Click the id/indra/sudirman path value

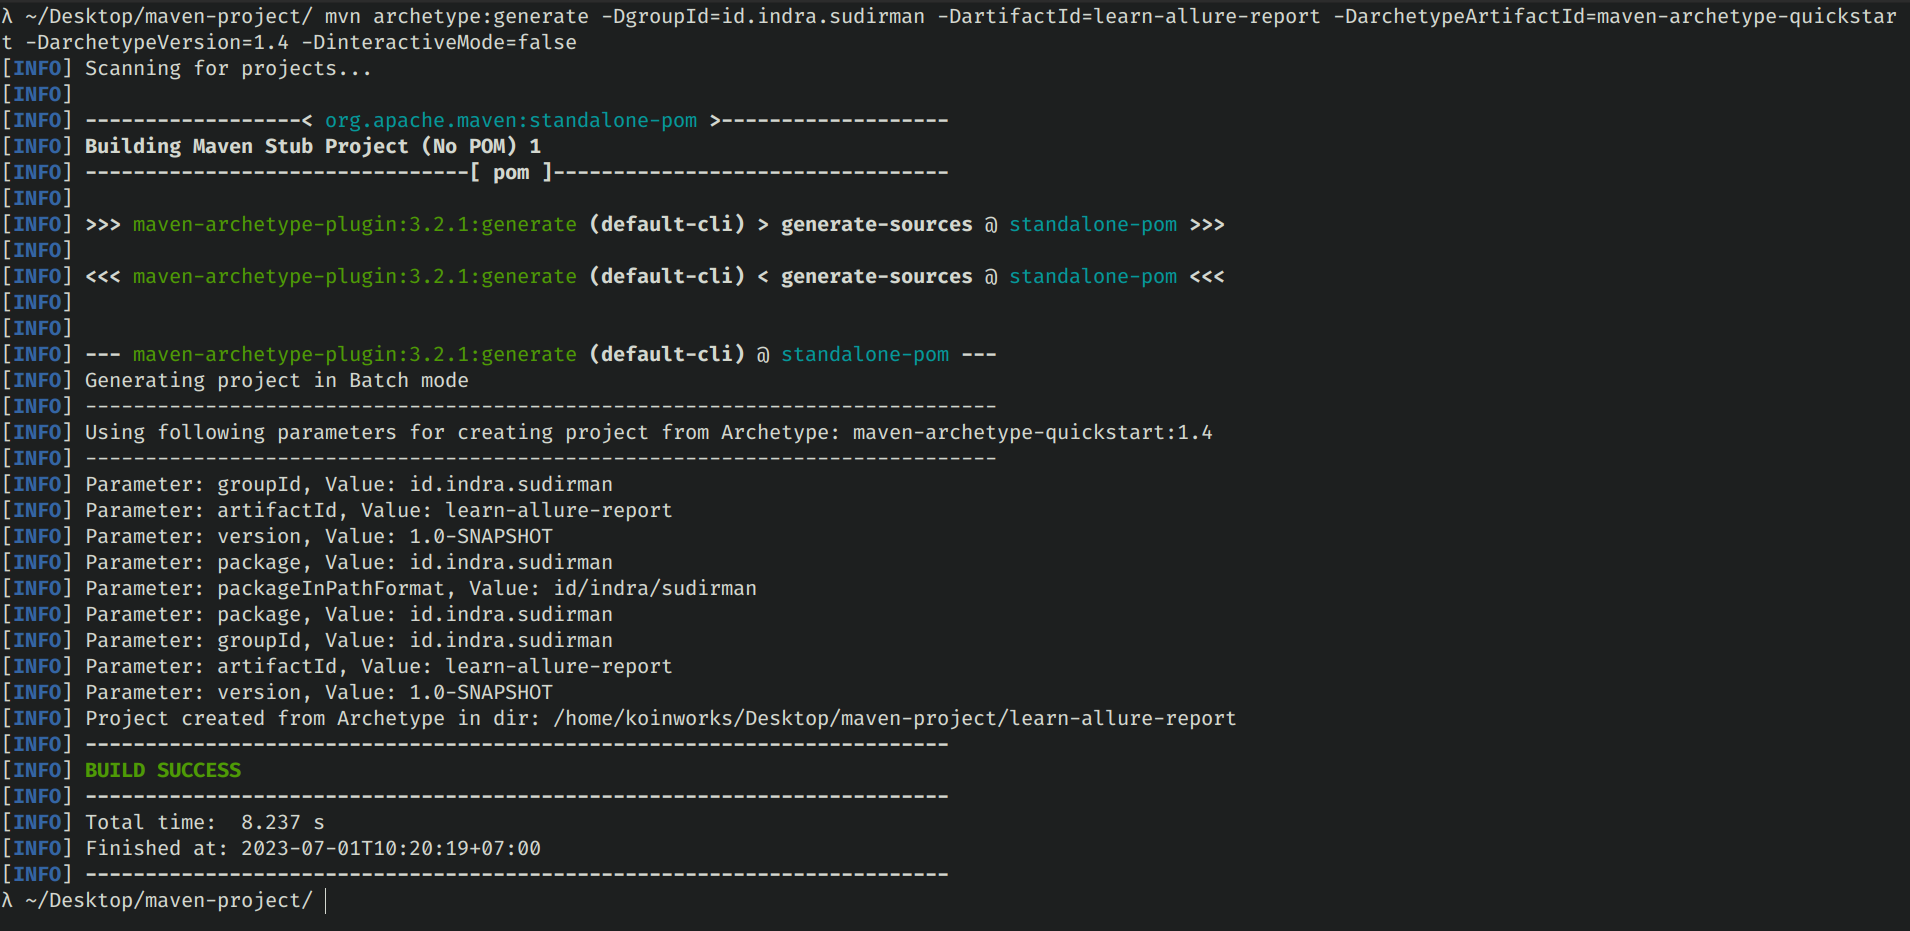(655, 588)
